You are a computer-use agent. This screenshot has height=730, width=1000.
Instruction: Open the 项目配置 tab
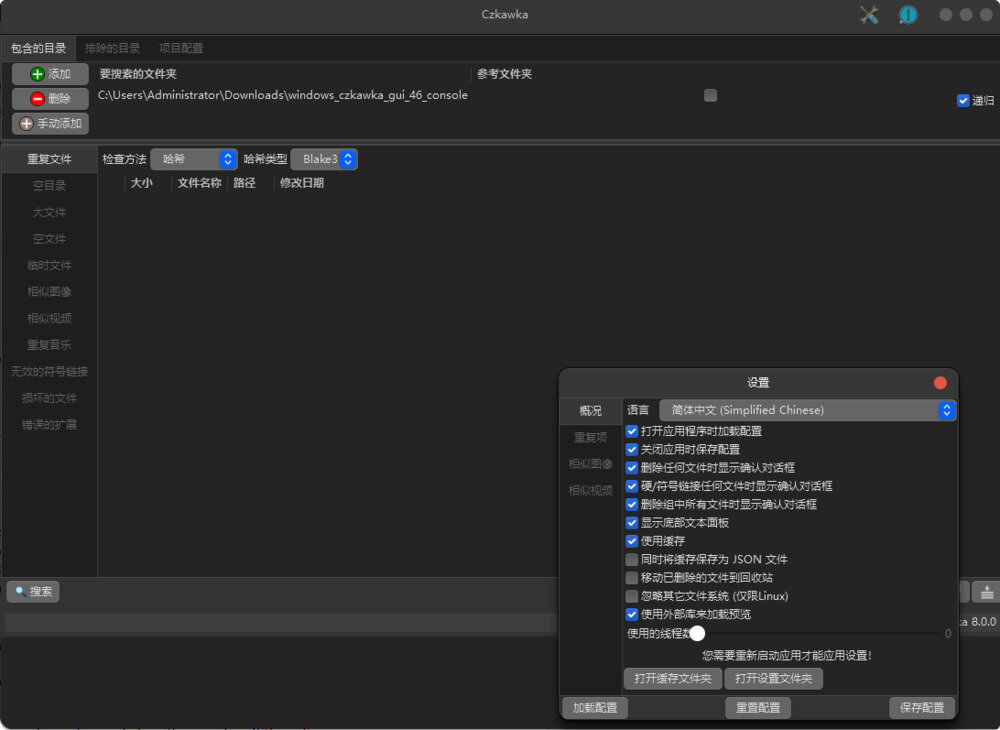pyautogui.click(x=182, y=47)
